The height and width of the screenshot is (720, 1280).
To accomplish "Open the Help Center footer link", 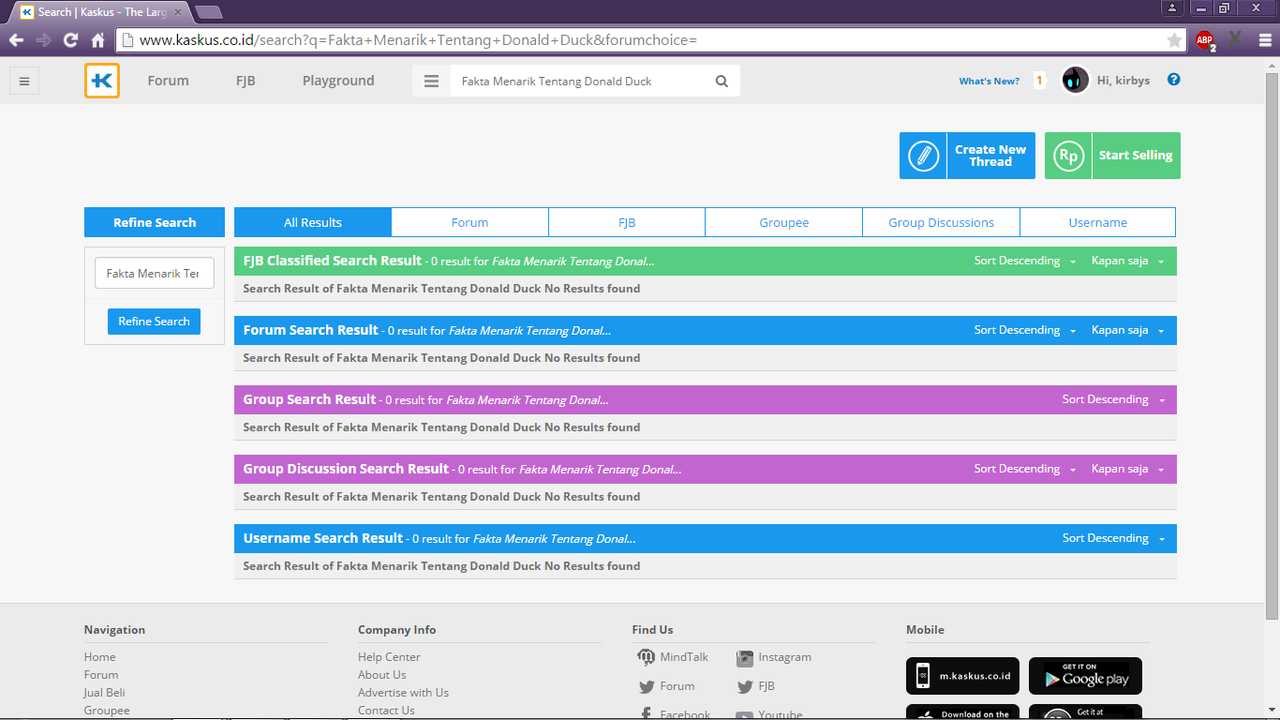I will tap(389, 657).
